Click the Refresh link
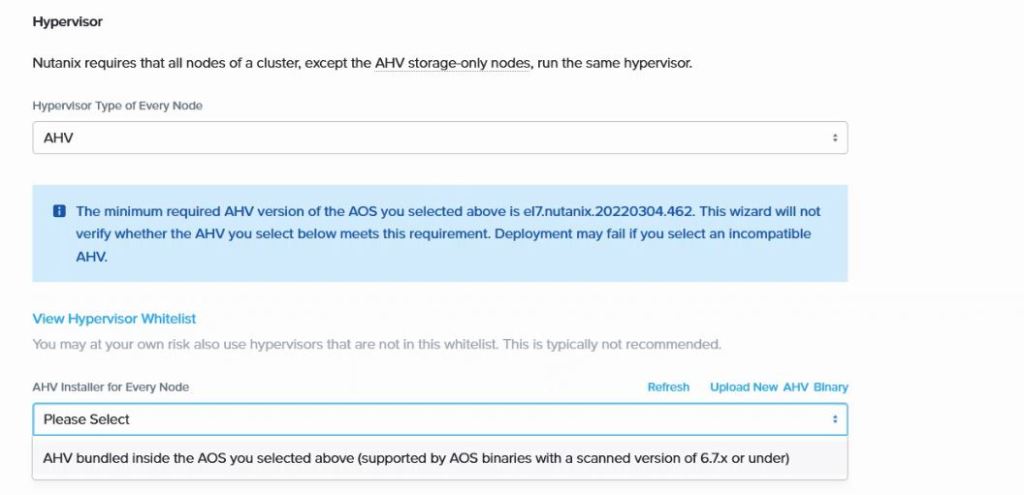1024x495 pixels. [x=668, y=387]
